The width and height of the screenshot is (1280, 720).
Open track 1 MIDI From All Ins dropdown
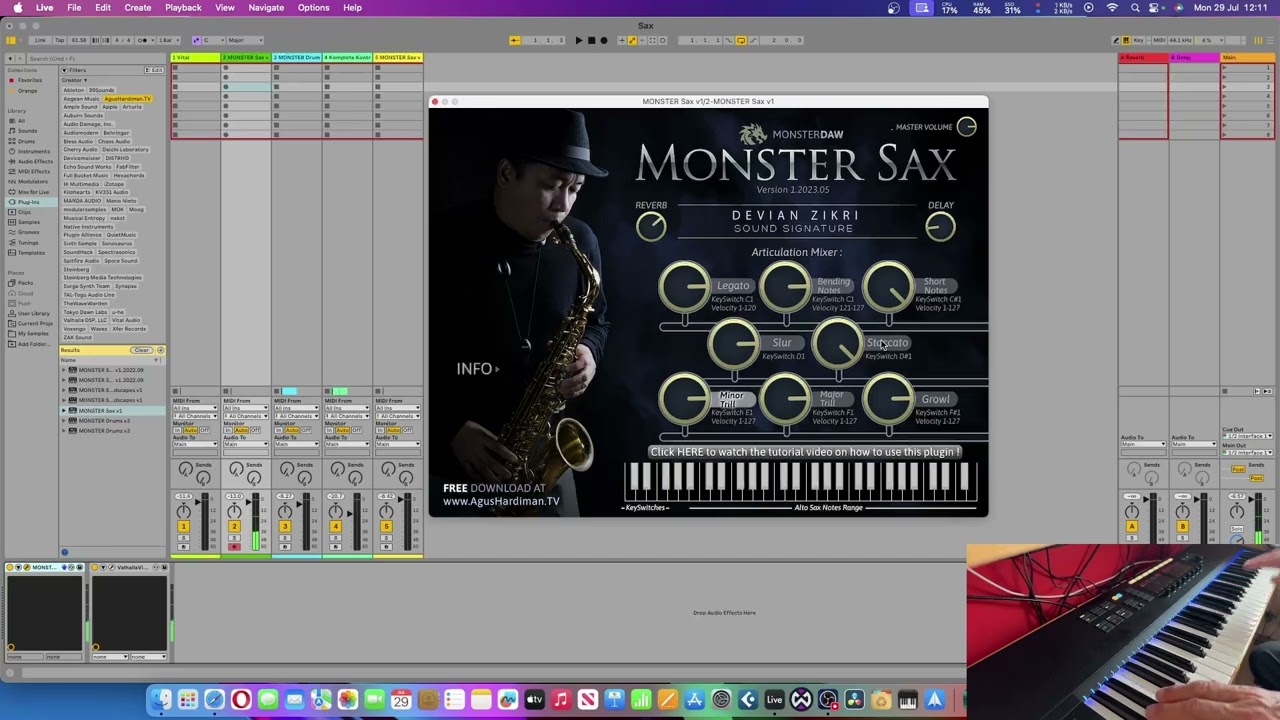coord(195,408)
